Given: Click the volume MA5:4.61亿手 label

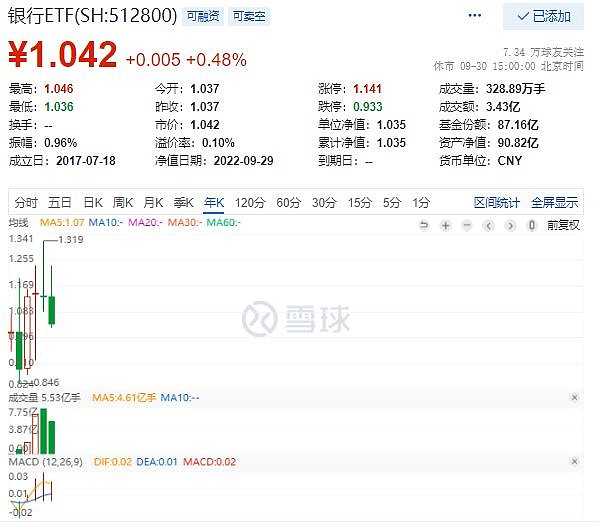Looking at the screenshot, I should pyautogui.click(x=124, y=398).
